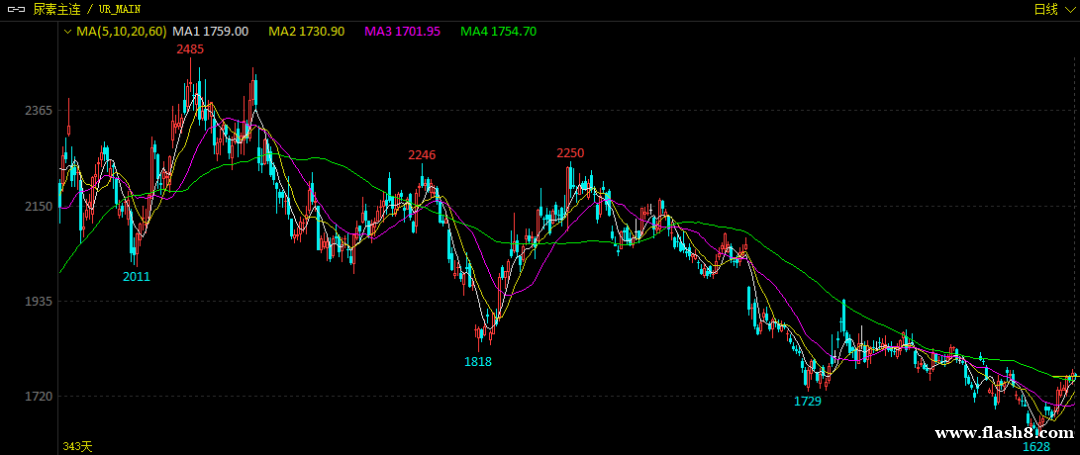
Task: Click the 343天 day count label
Action: point(78,447)
